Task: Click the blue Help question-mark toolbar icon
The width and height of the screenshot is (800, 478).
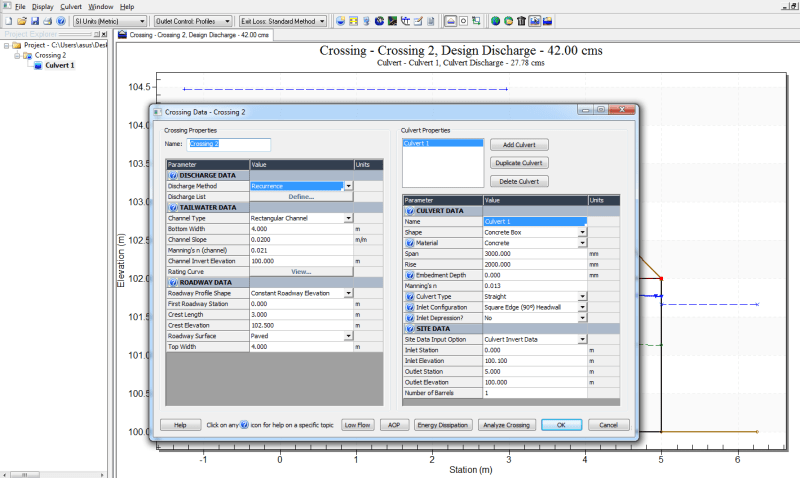Action: (x=61, y=21)
